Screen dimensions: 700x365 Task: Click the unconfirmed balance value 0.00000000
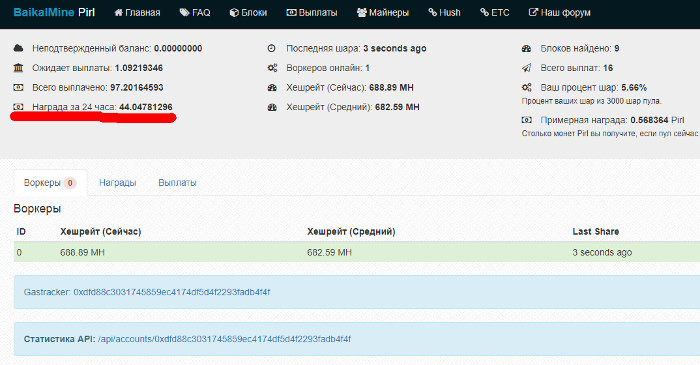click(178, 48)
